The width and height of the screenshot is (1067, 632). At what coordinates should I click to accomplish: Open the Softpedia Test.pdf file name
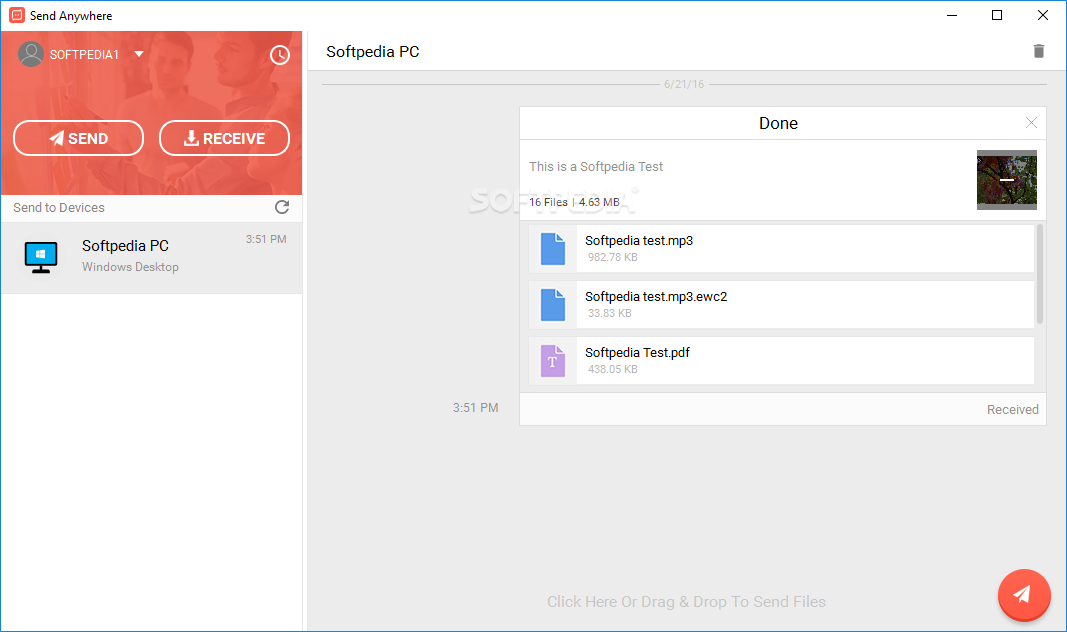click(637, 352)
